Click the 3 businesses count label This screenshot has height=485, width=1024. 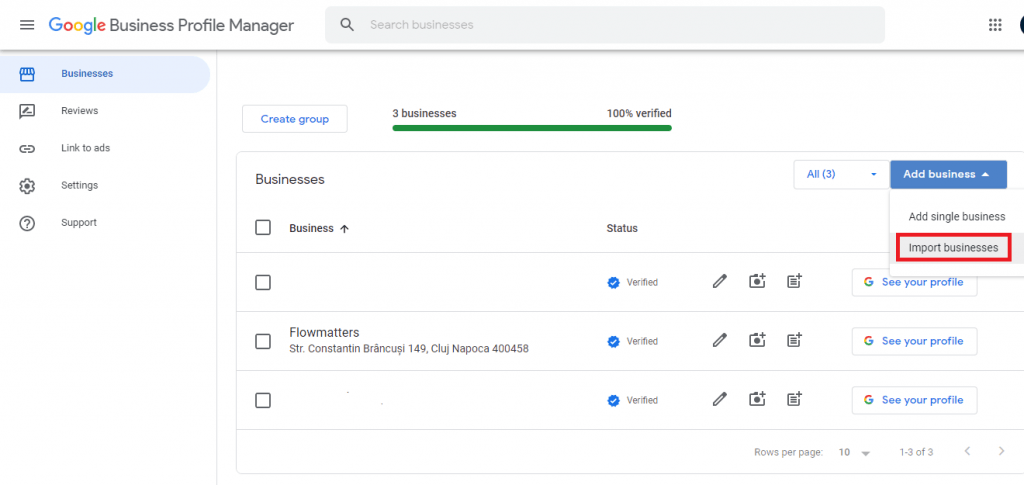pyautogui.click(x=424, y=114)
